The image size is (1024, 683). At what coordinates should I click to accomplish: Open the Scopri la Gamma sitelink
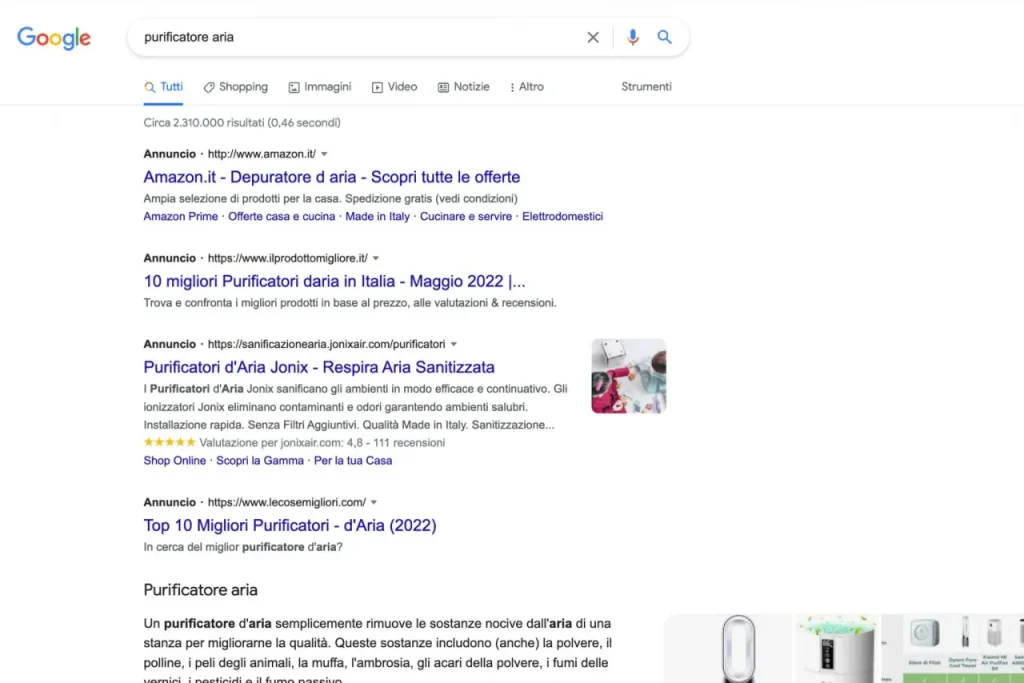260,460
